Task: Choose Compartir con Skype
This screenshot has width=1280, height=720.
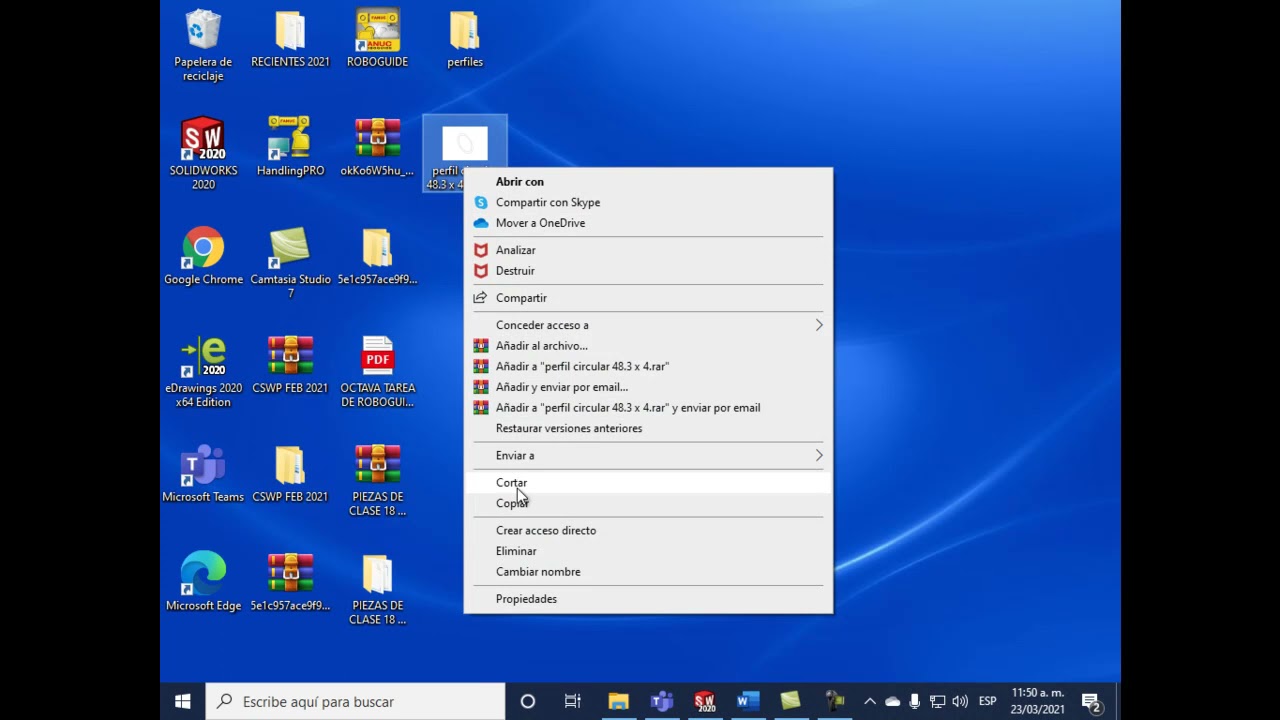Action: click(648, 202)
